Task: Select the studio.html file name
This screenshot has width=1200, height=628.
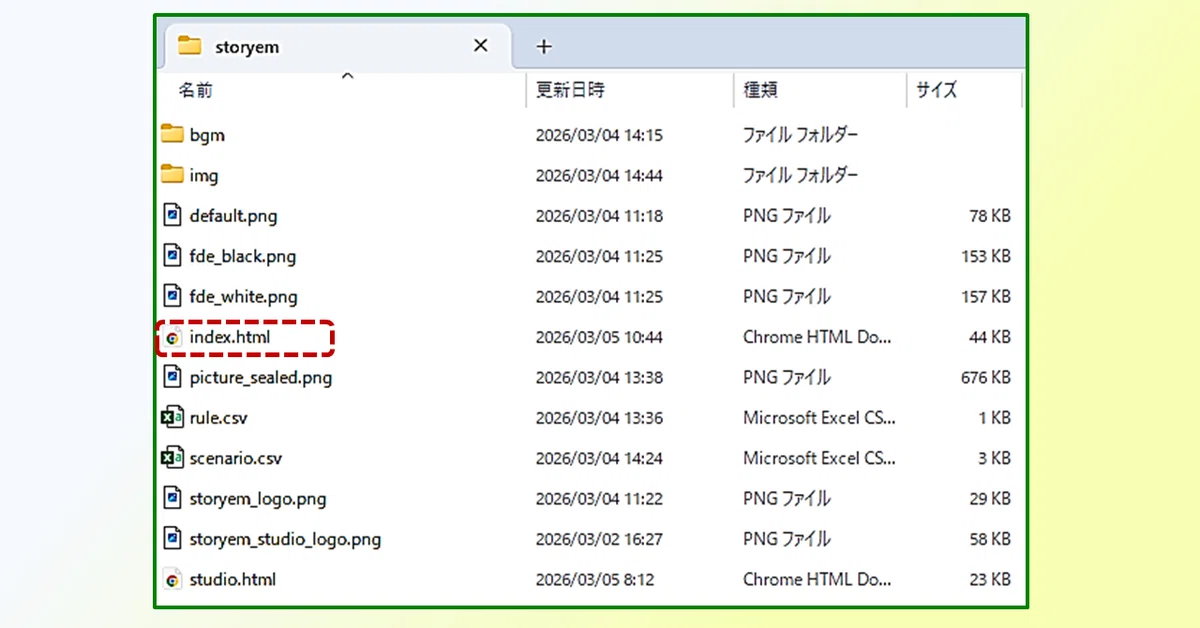Action: coord(233,580)
